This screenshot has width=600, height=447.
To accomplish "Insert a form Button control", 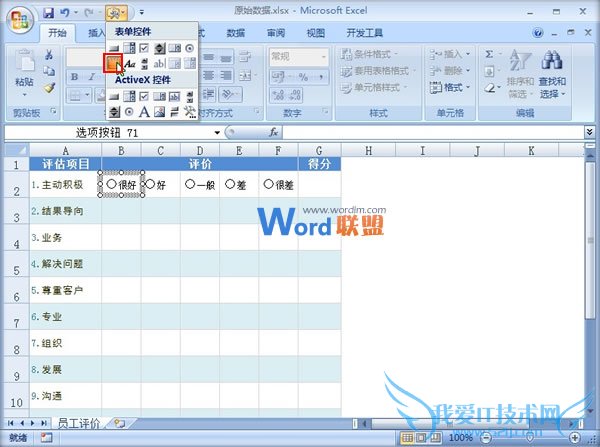I will pyautogui.click(x=114, y=48).
